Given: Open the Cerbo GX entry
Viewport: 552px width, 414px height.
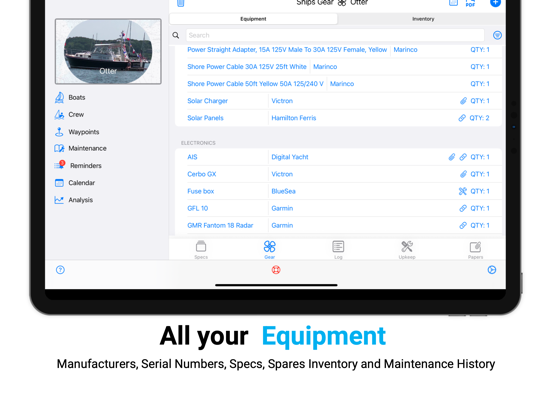Looking at the screenshot, I should (x=338, y=174).
